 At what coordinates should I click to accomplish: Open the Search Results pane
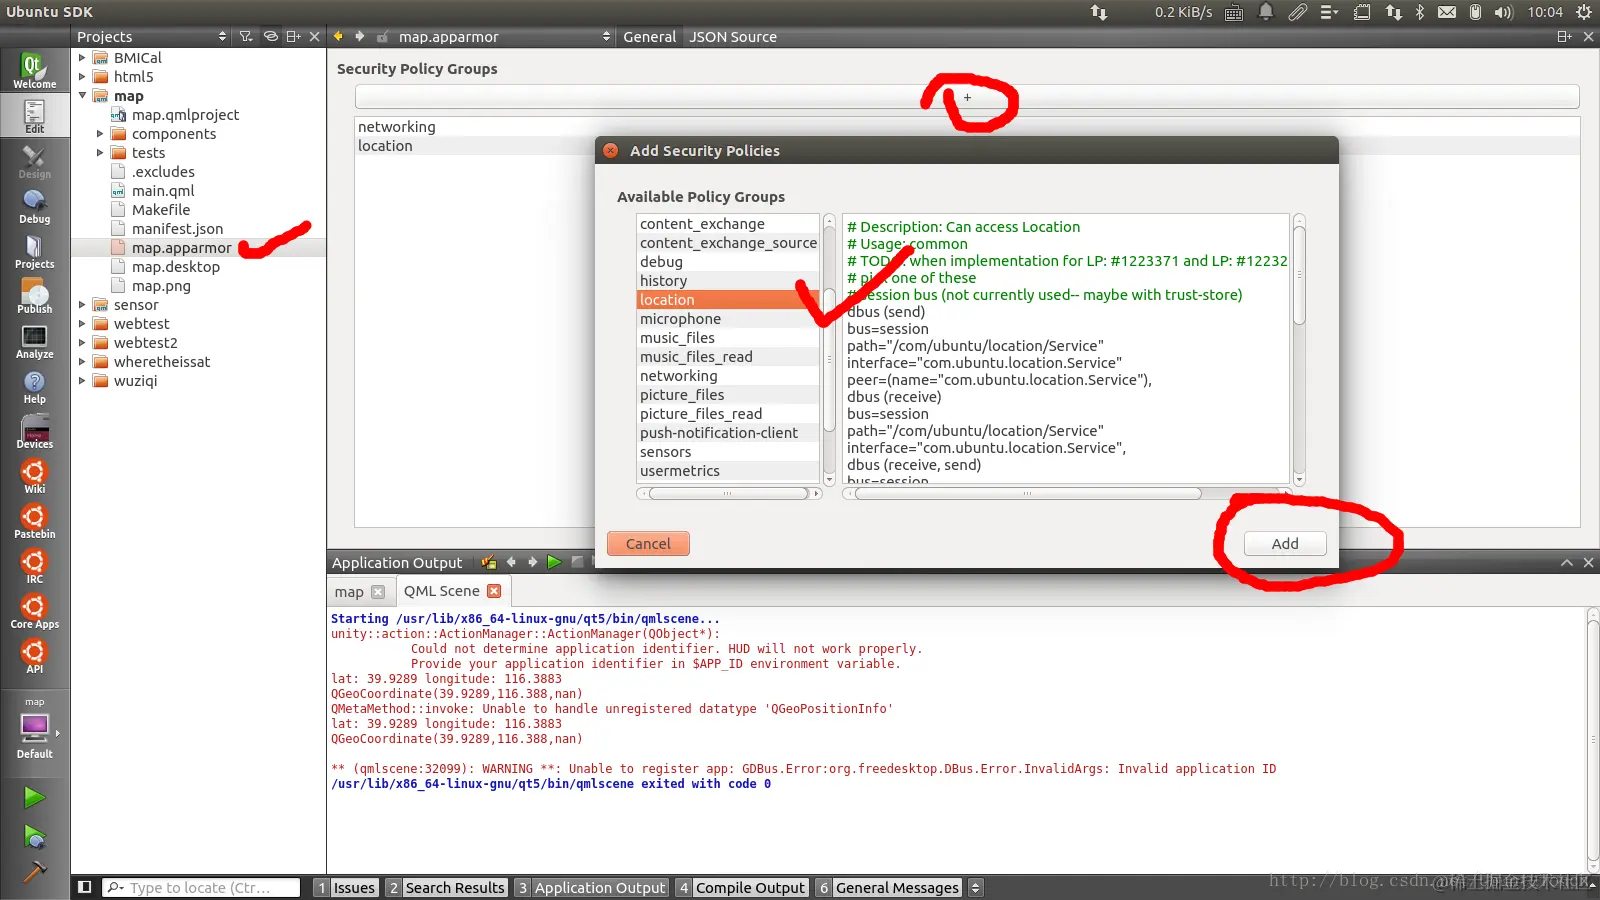446,888
